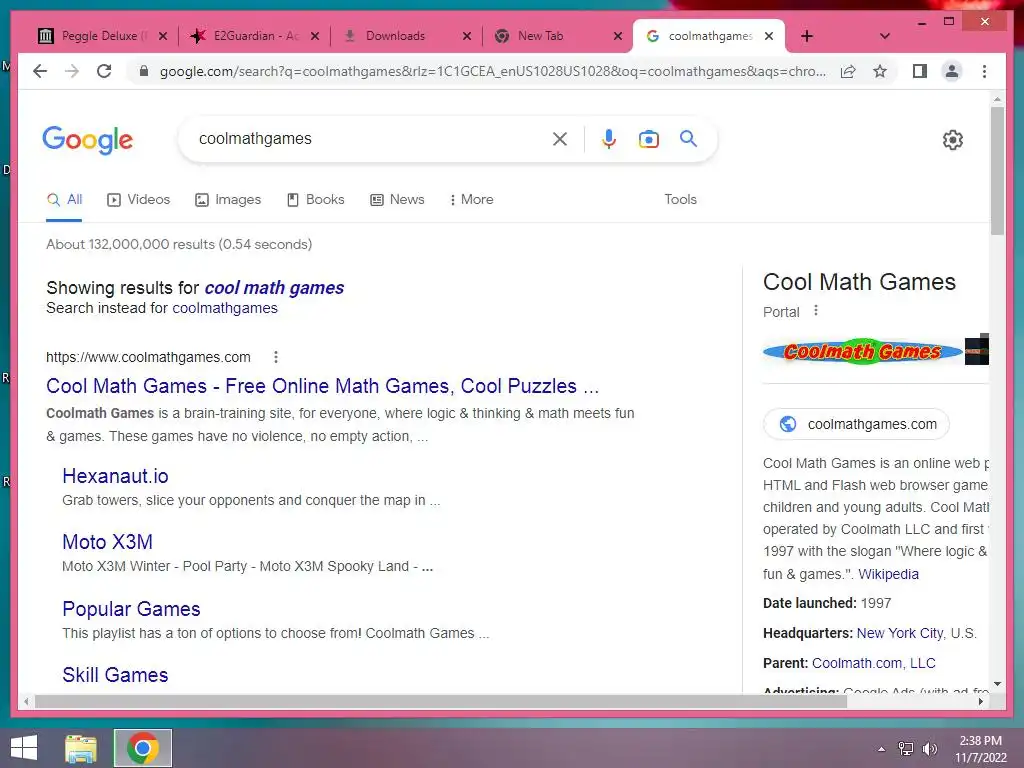Go back using the browser back arrow
Screen dimensions: 1024x768
click(40, 71)
